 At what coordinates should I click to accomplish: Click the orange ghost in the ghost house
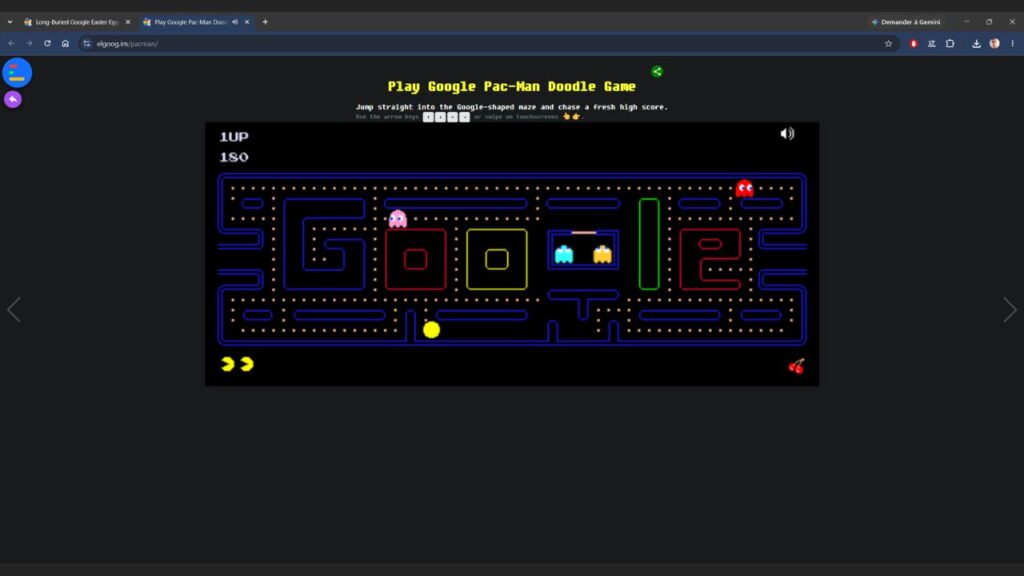pos(602,254)
